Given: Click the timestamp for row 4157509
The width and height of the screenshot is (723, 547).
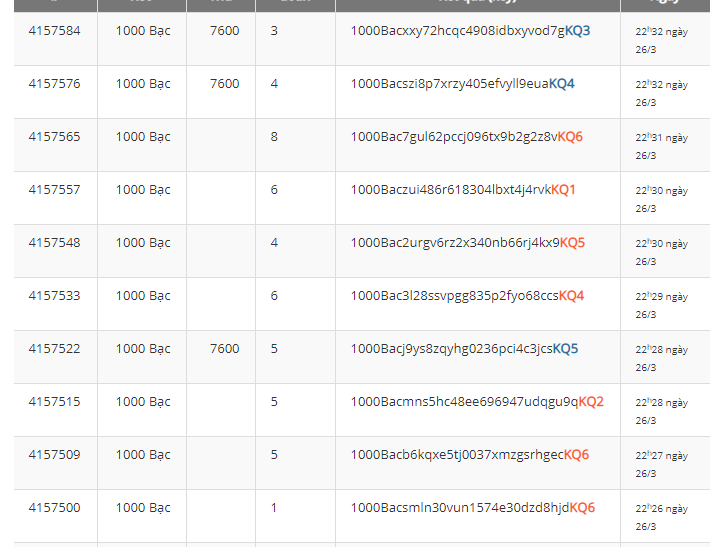Looking at the screenshot, I should coord(661,464).
